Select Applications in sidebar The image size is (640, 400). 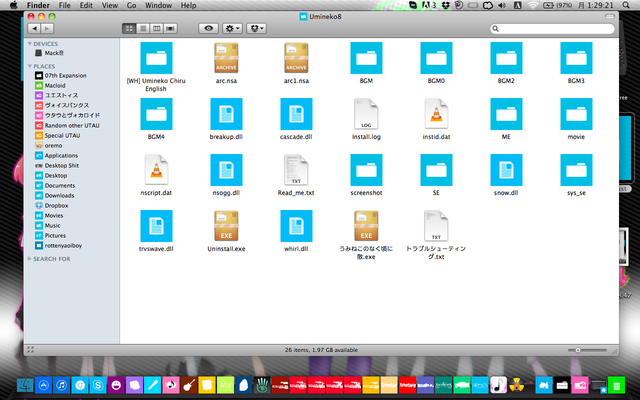pyautogui.click(x=56, y=156)
